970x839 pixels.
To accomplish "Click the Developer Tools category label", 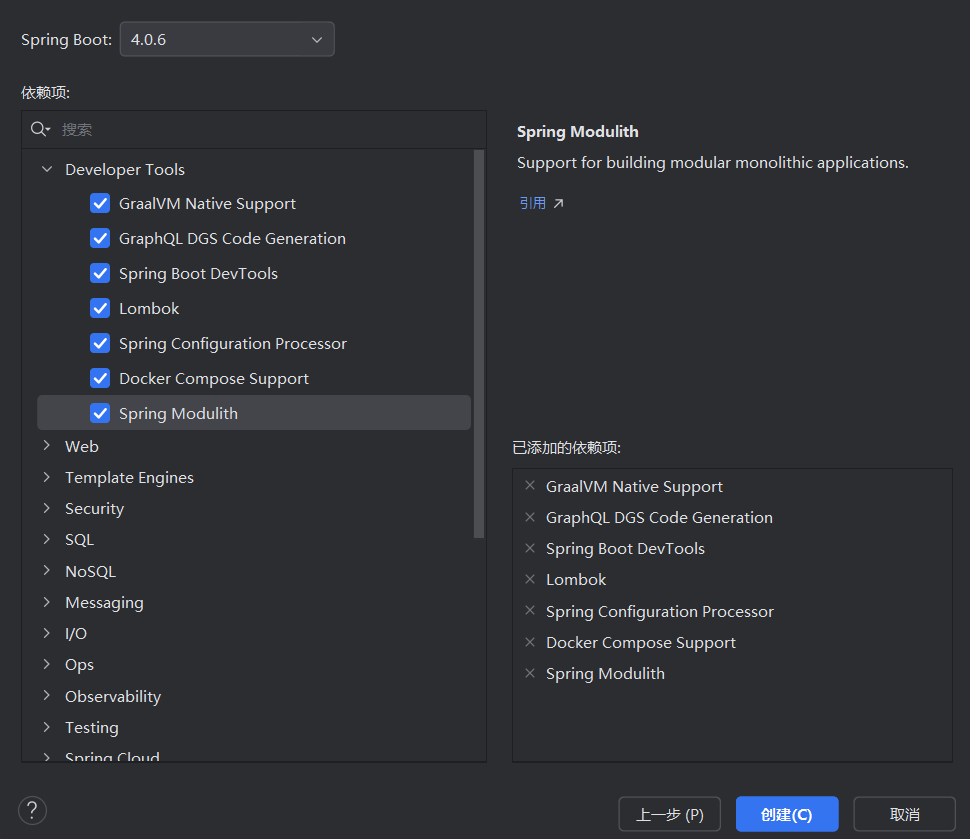I will [x=125, y=170].
